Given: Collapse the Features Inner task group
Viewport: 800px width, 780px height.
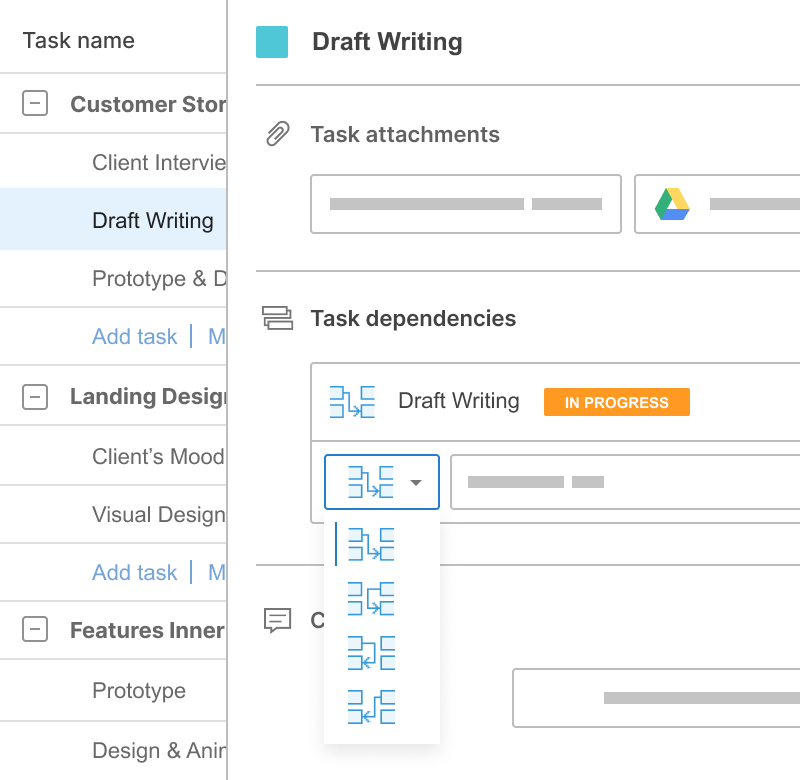Looking at the screenshot, I should point(35,630).
